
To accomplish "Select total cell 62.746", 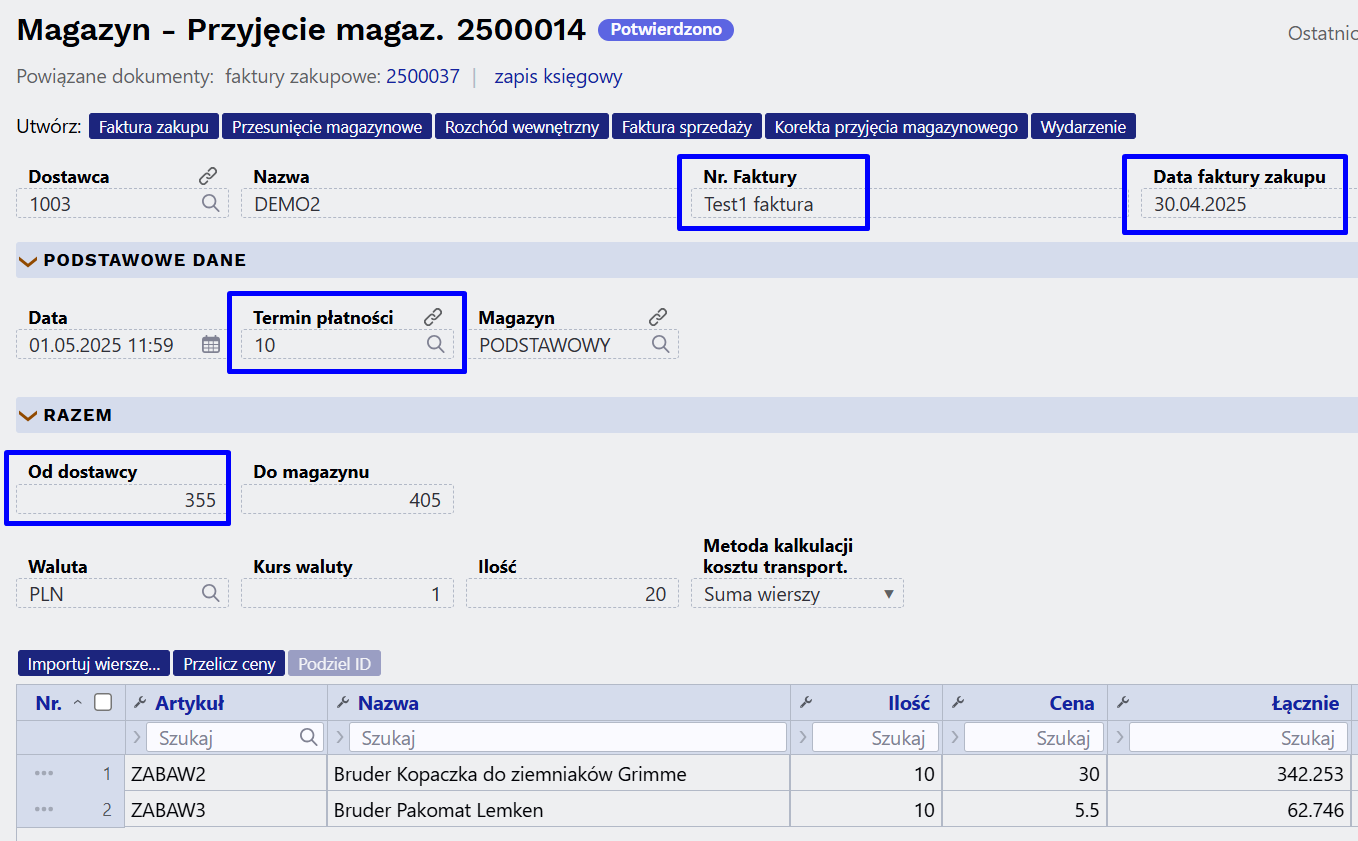I will (x=1229, y=810).
